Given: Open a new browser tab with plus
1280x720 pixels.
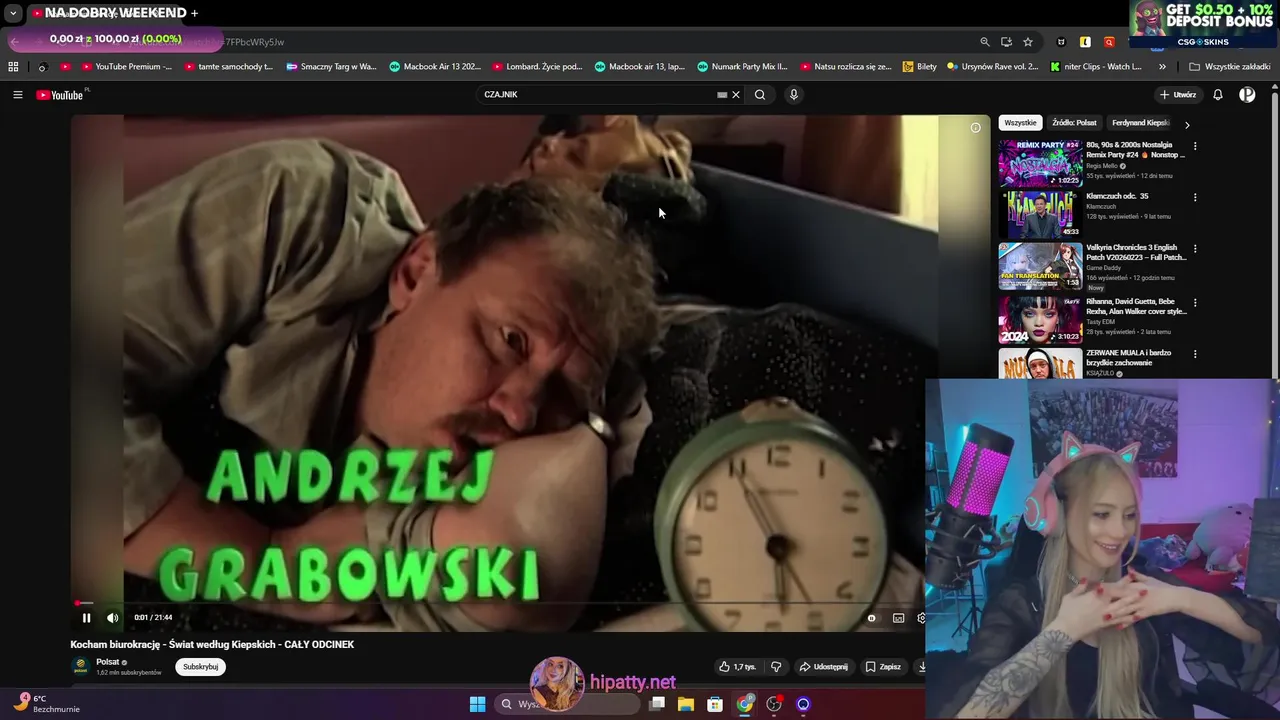Looking at the screenshot, I should click(x=194, y=13).
